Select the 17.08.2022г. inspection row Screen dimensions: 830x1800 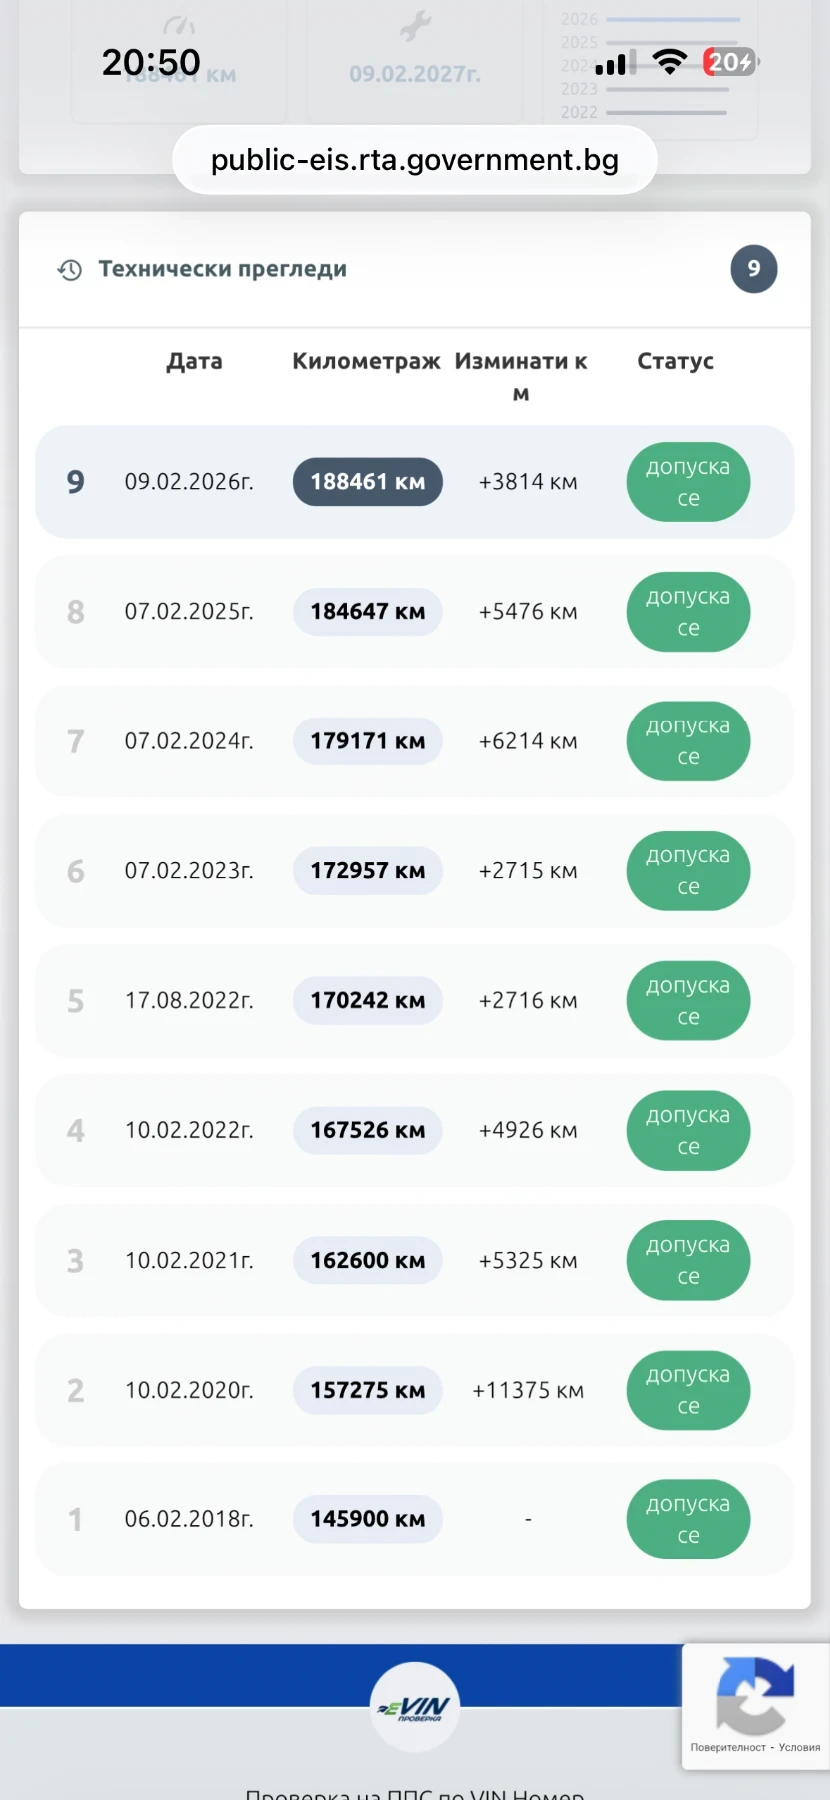[x=189, y=1001]
